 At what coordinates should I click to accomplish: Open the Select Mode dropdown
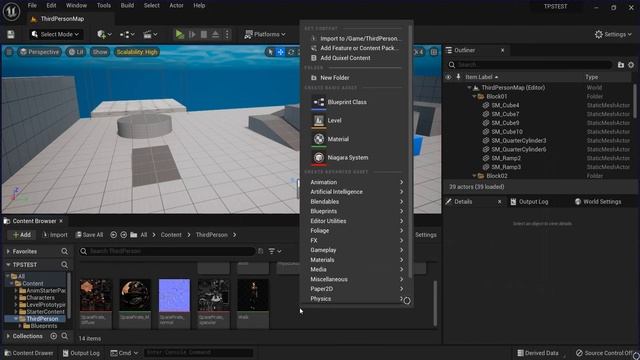tap(55, 35)
